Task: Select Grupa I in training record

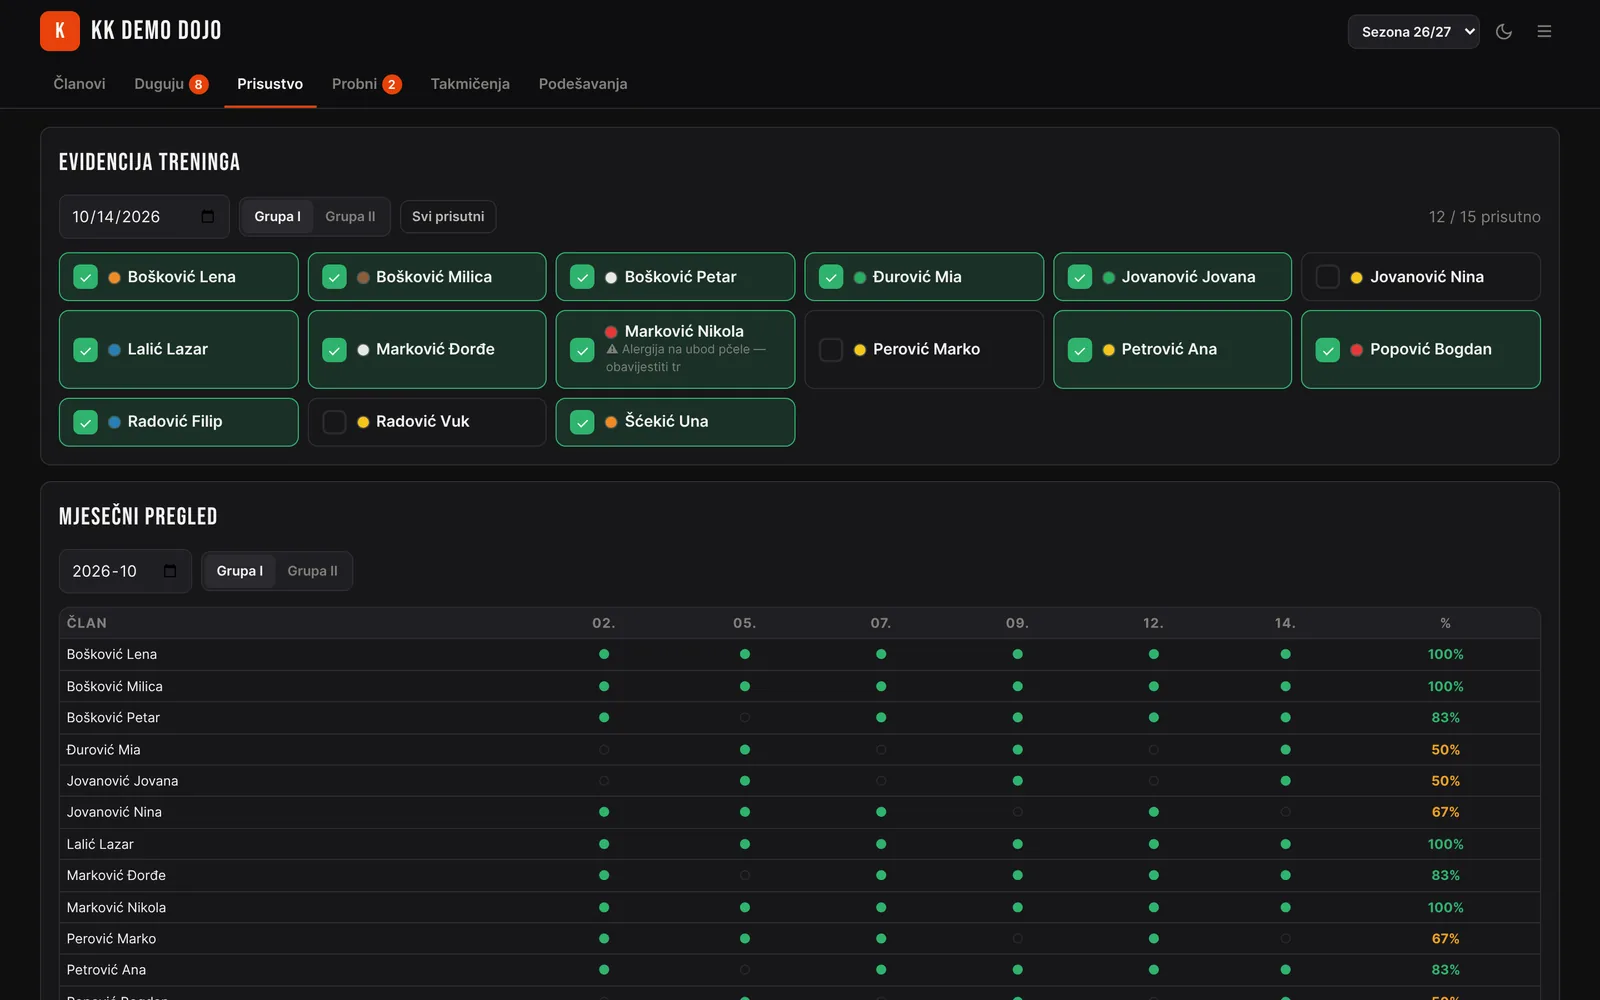Action: [x=277, y=217]
